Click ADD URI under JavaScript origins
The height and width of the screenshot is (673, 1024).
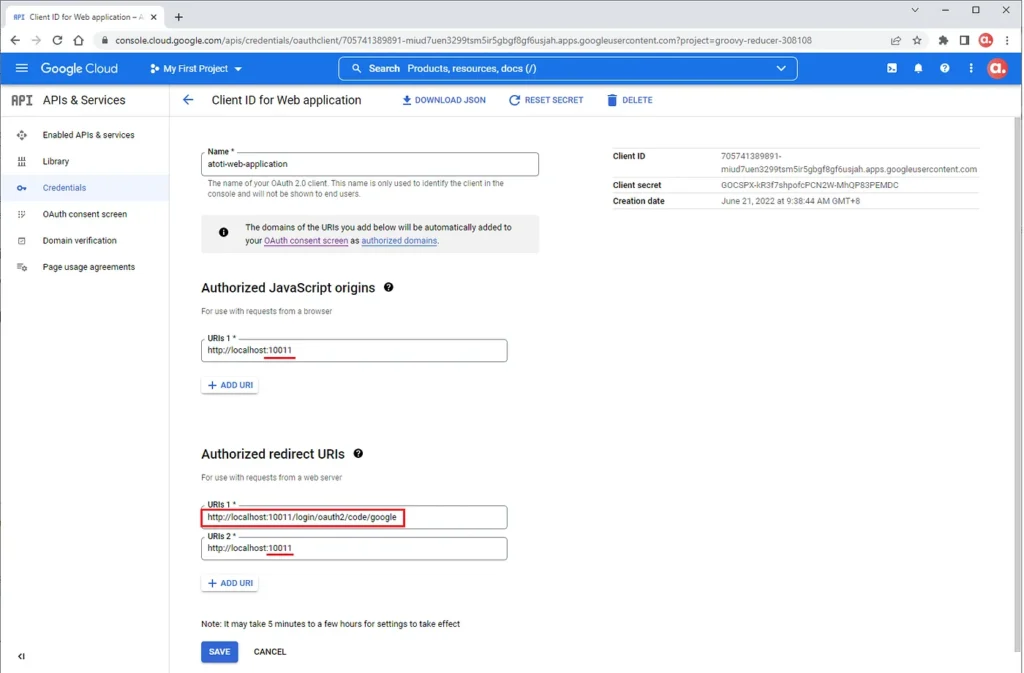pos(230,385)
